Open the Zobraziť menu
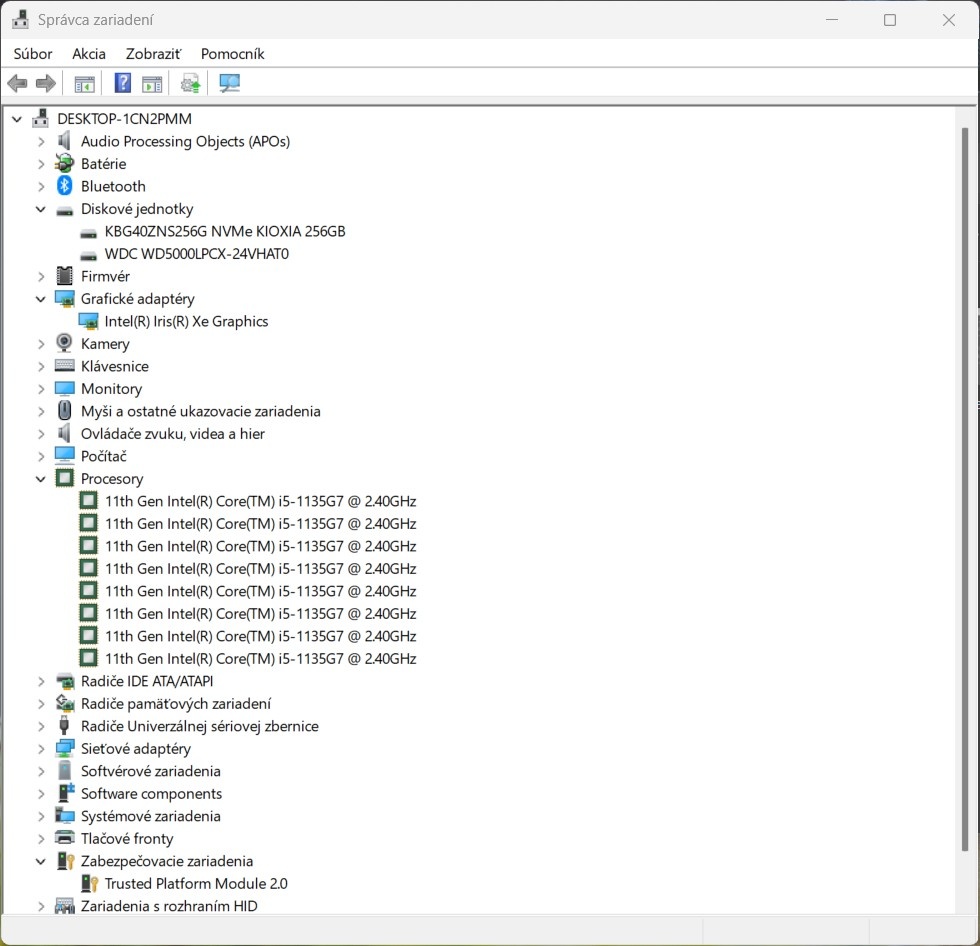The height and width of the screenshot is (946, 980). click(153, 54)
